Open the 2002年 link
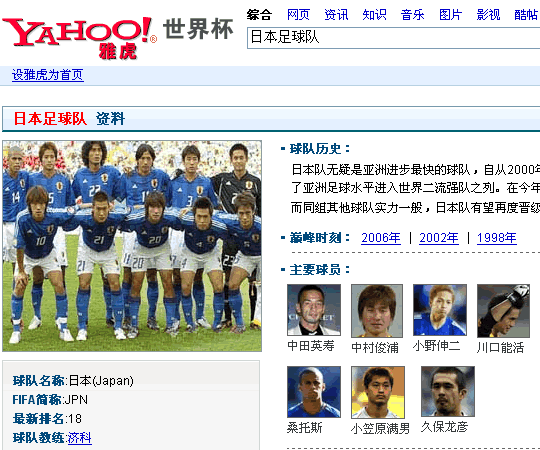540x450 pixels. pos(439,238)
